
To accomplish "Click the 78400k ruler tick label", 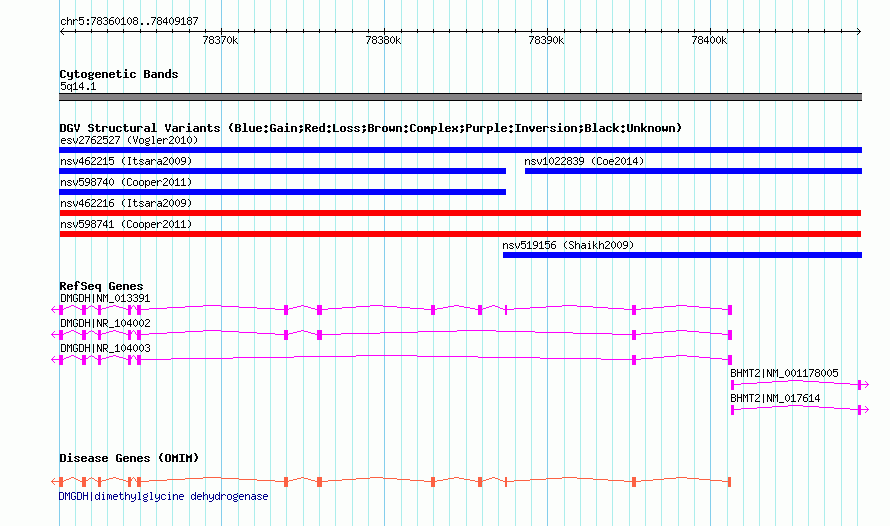I will (x=709, y=40).
